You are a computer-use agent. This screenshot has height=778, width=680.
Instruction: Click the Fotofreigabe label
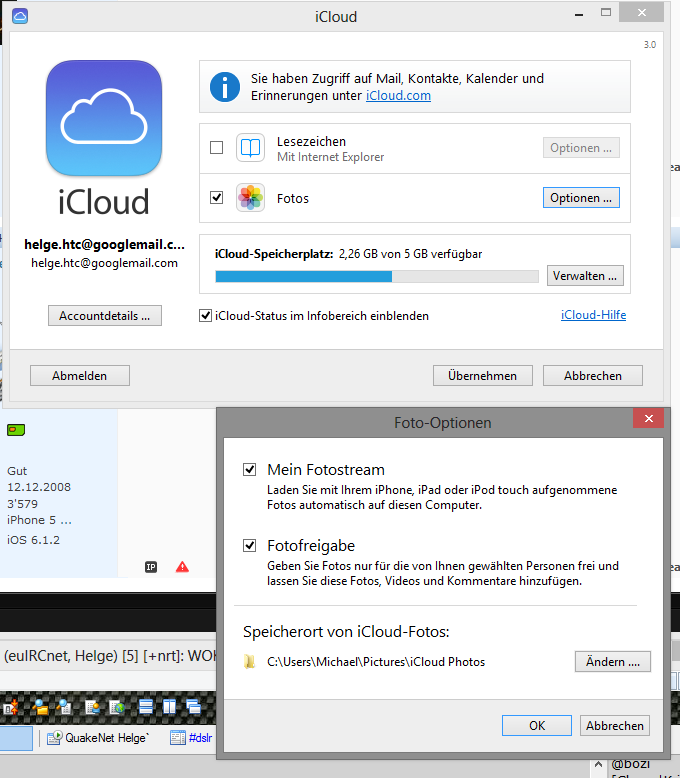(311, 546)
